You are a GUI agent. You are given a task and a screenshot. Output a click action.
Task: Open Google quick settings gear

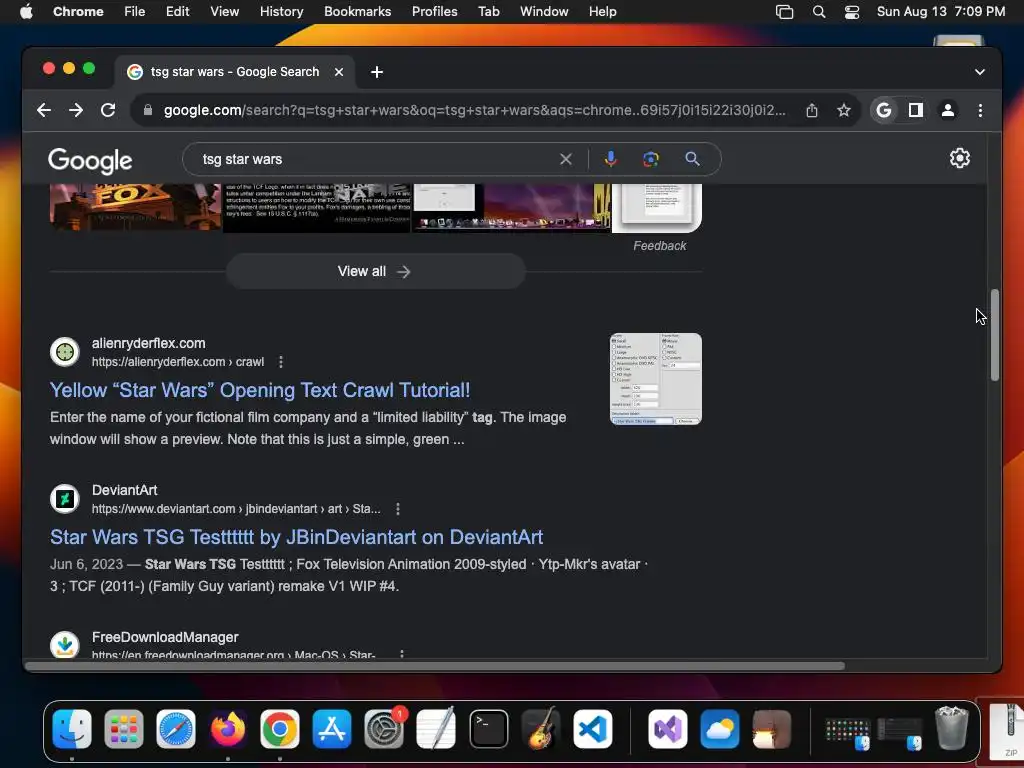959,158
